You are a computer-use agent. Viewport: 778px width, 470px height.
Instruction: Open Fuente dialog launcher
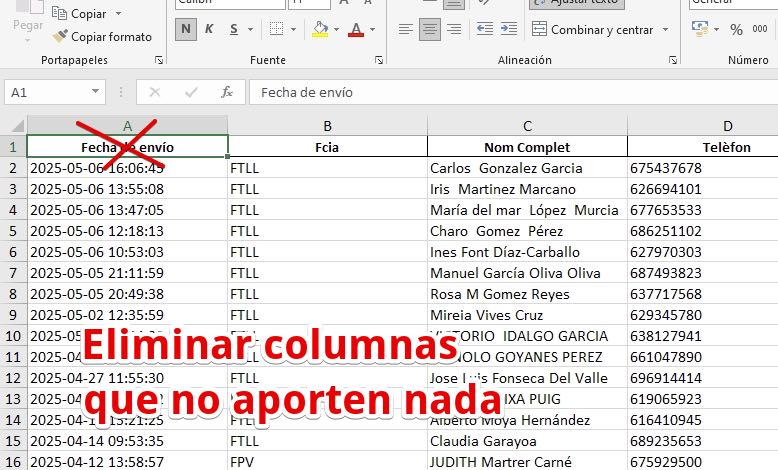379,60
